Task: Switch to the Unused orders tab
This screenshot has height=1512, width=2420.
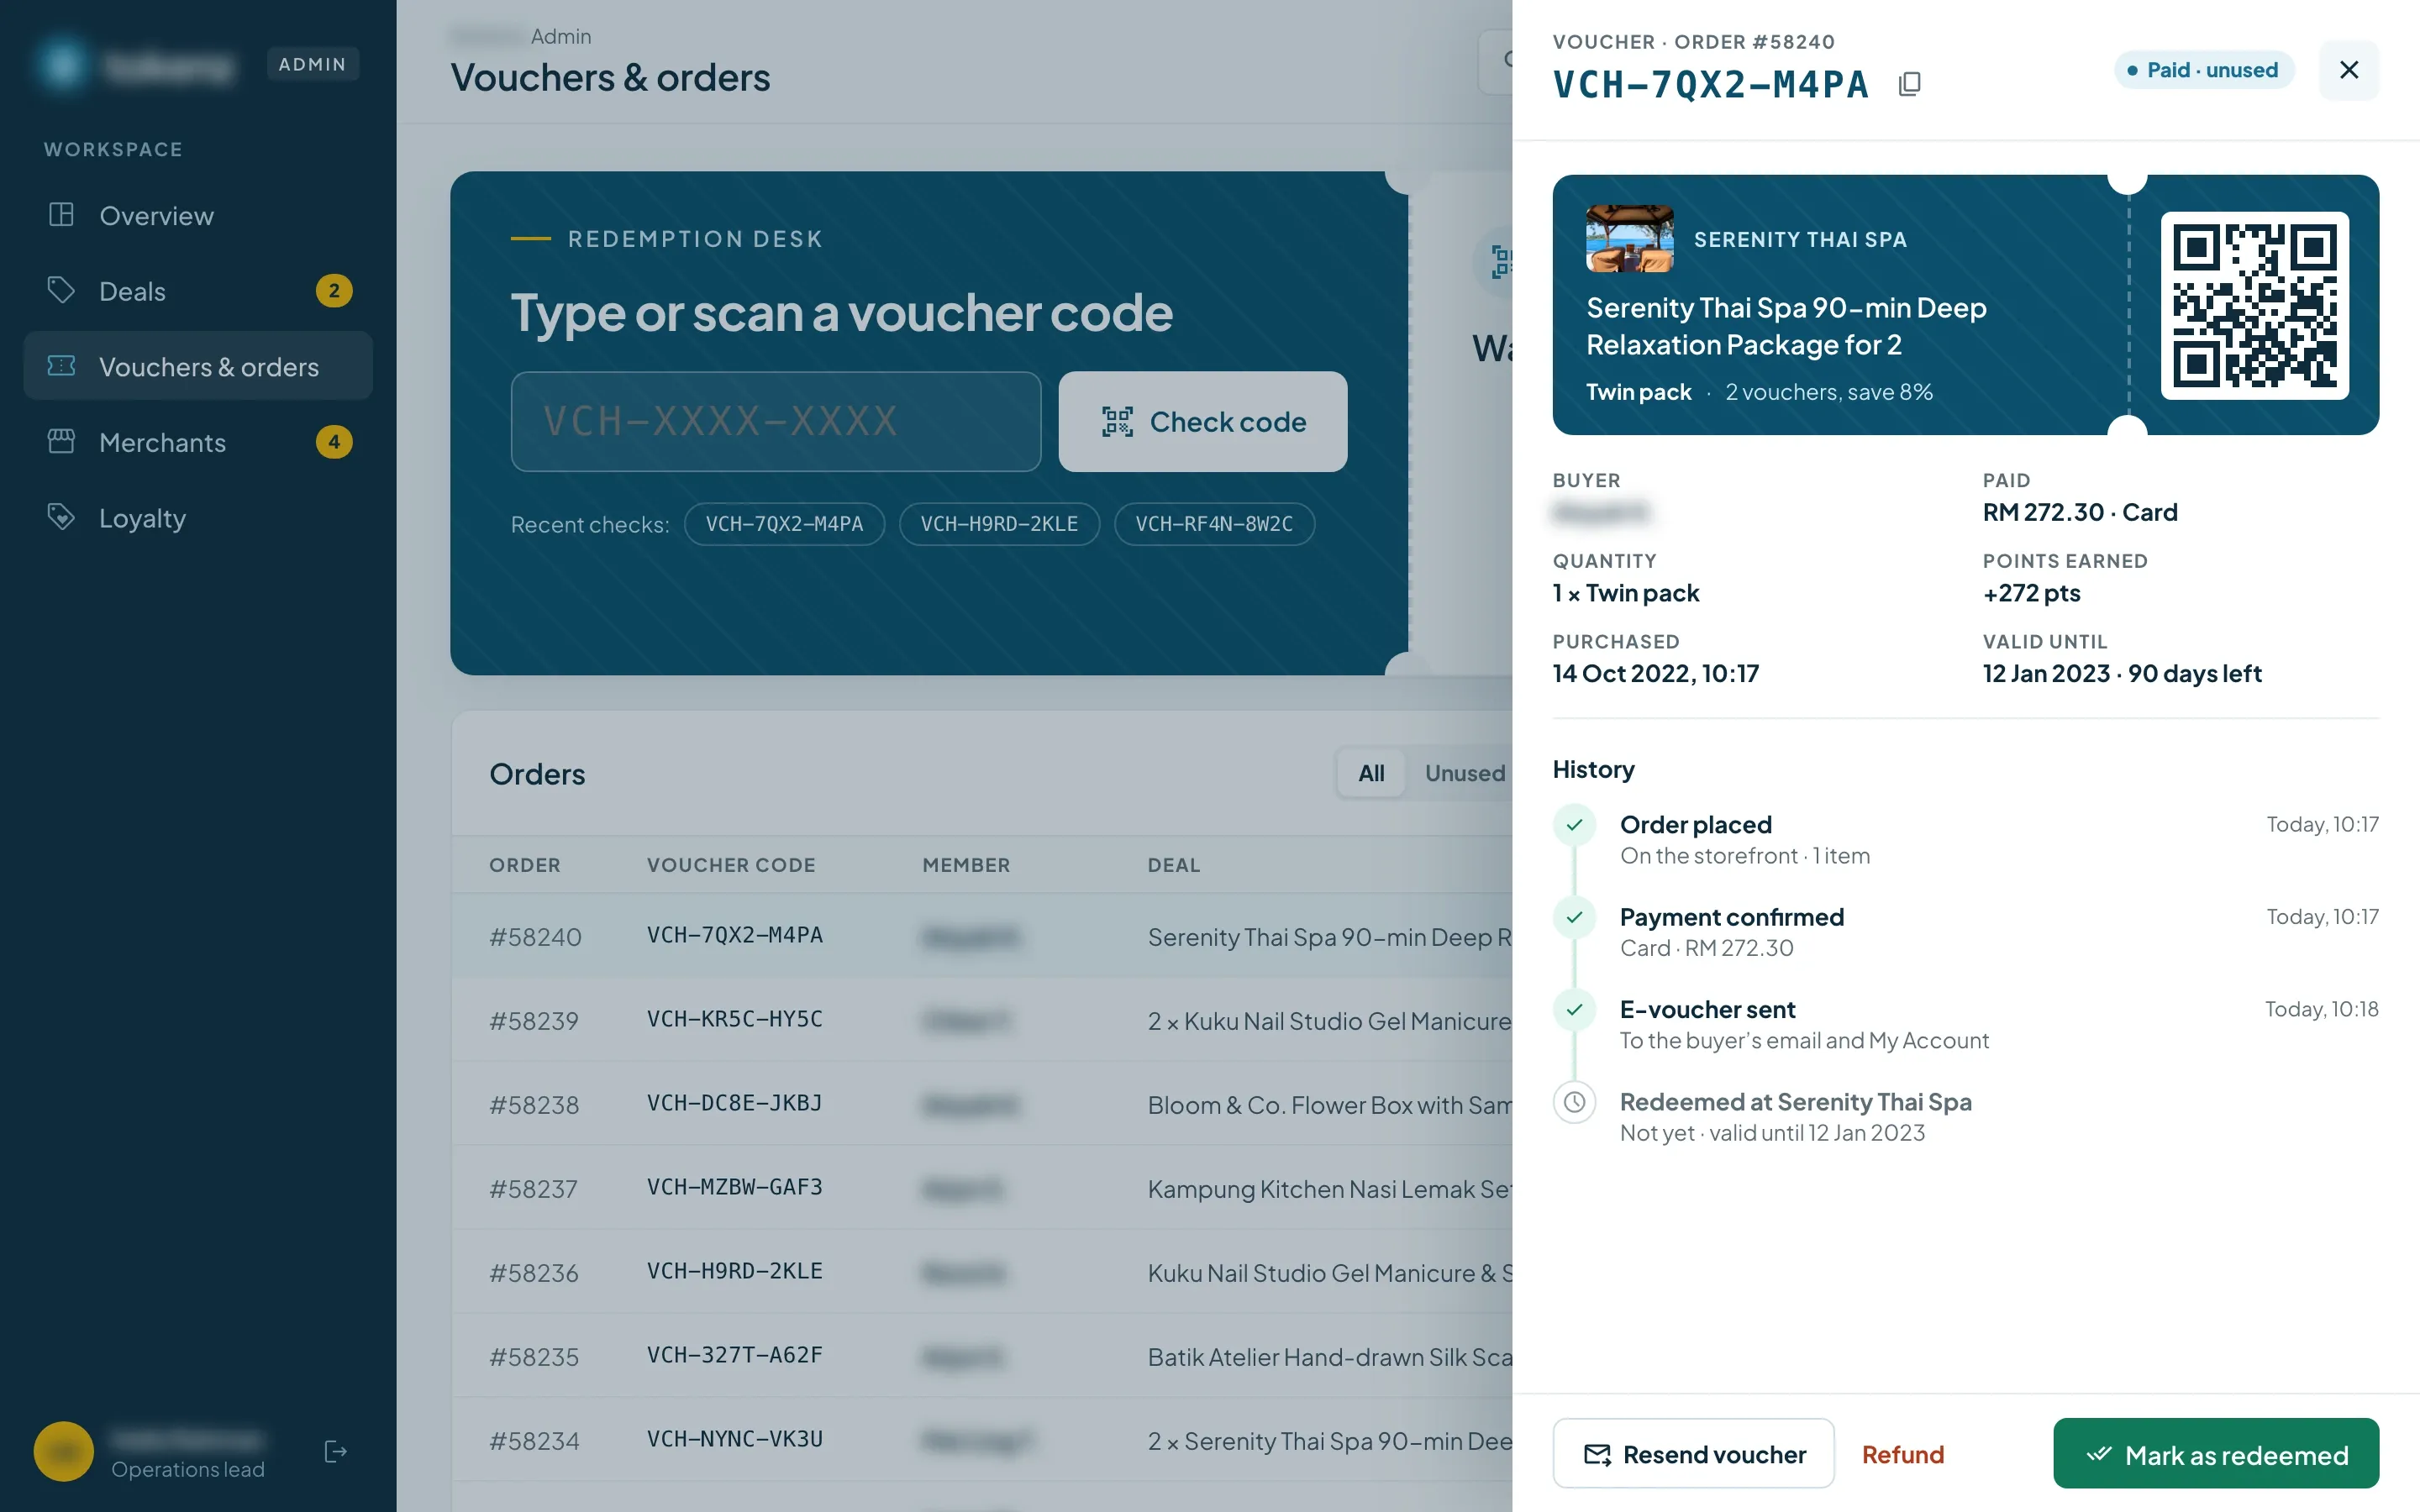Action: (x=1464, y=773)
